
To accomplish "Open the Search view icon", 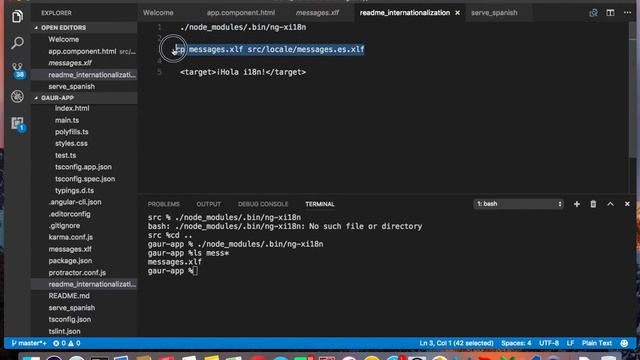I will click(17, 42).
